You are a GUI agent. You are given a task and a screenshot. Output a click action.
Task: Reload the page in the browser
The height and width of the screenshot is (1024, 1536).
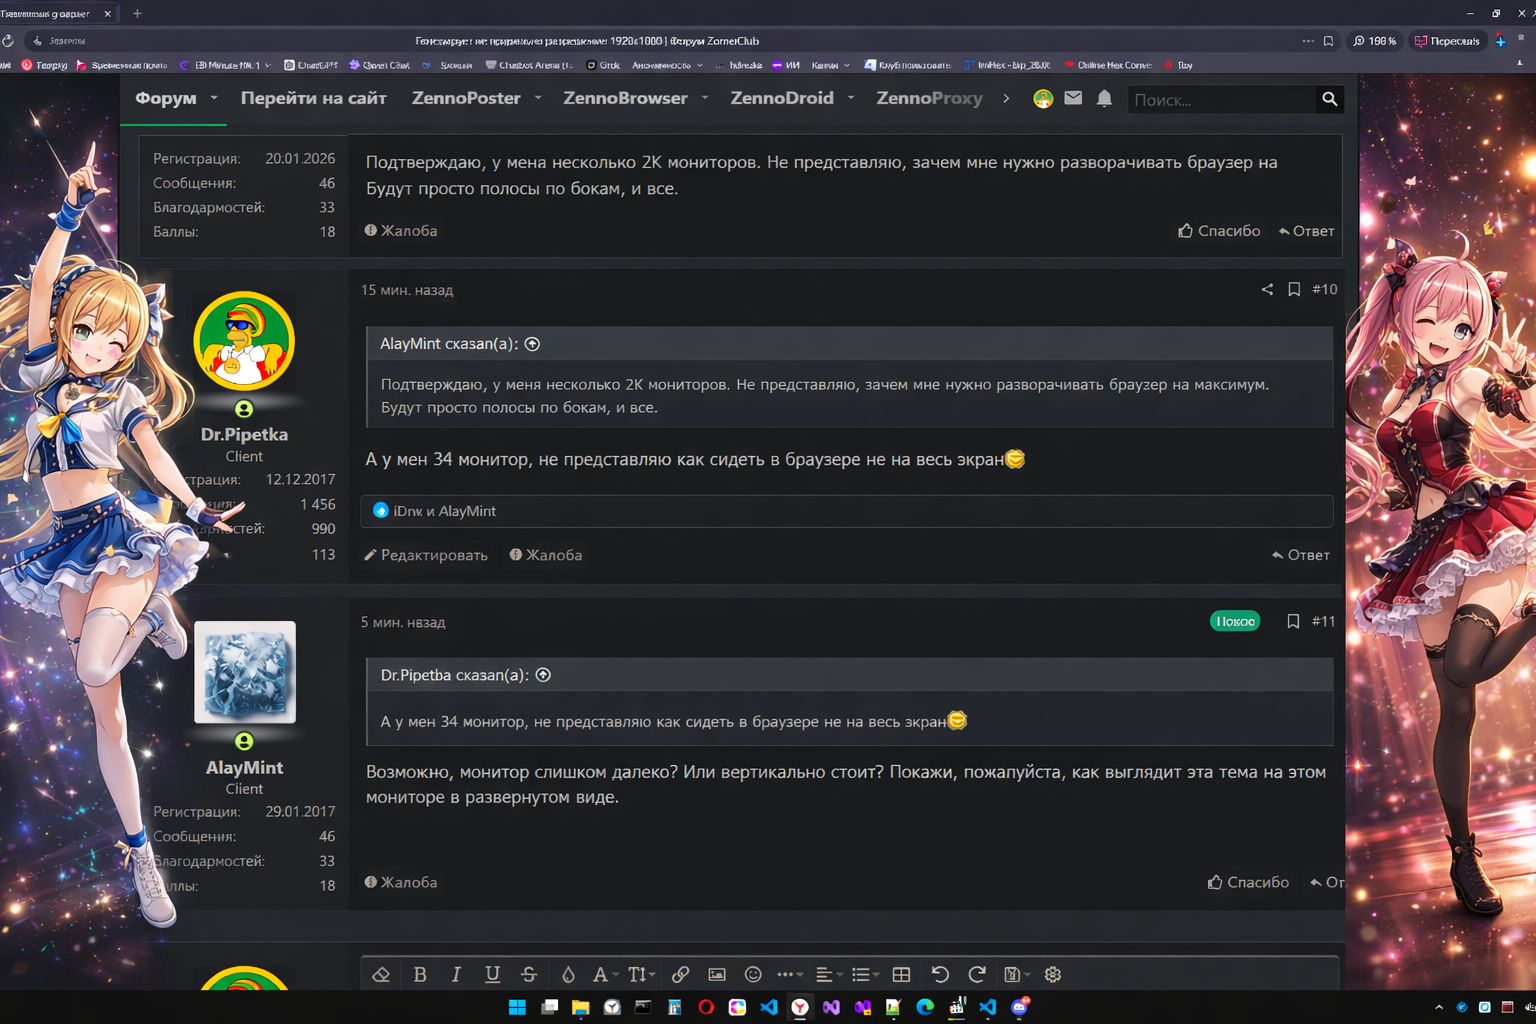(x=8, y=41)
